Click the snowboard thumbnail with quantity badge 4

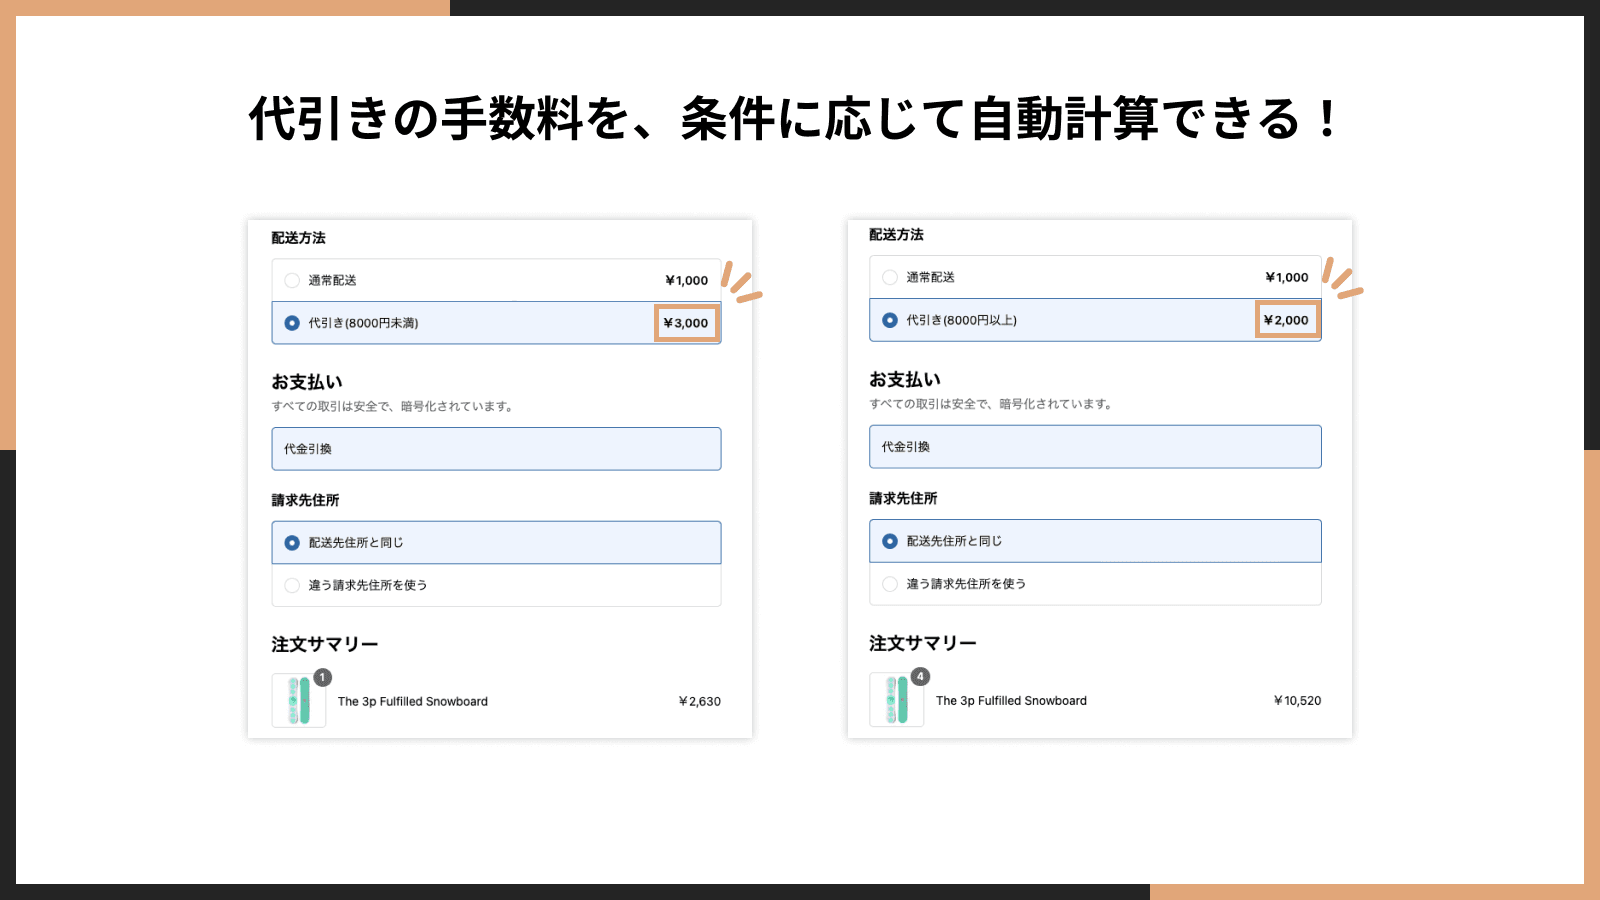point(896,700)
